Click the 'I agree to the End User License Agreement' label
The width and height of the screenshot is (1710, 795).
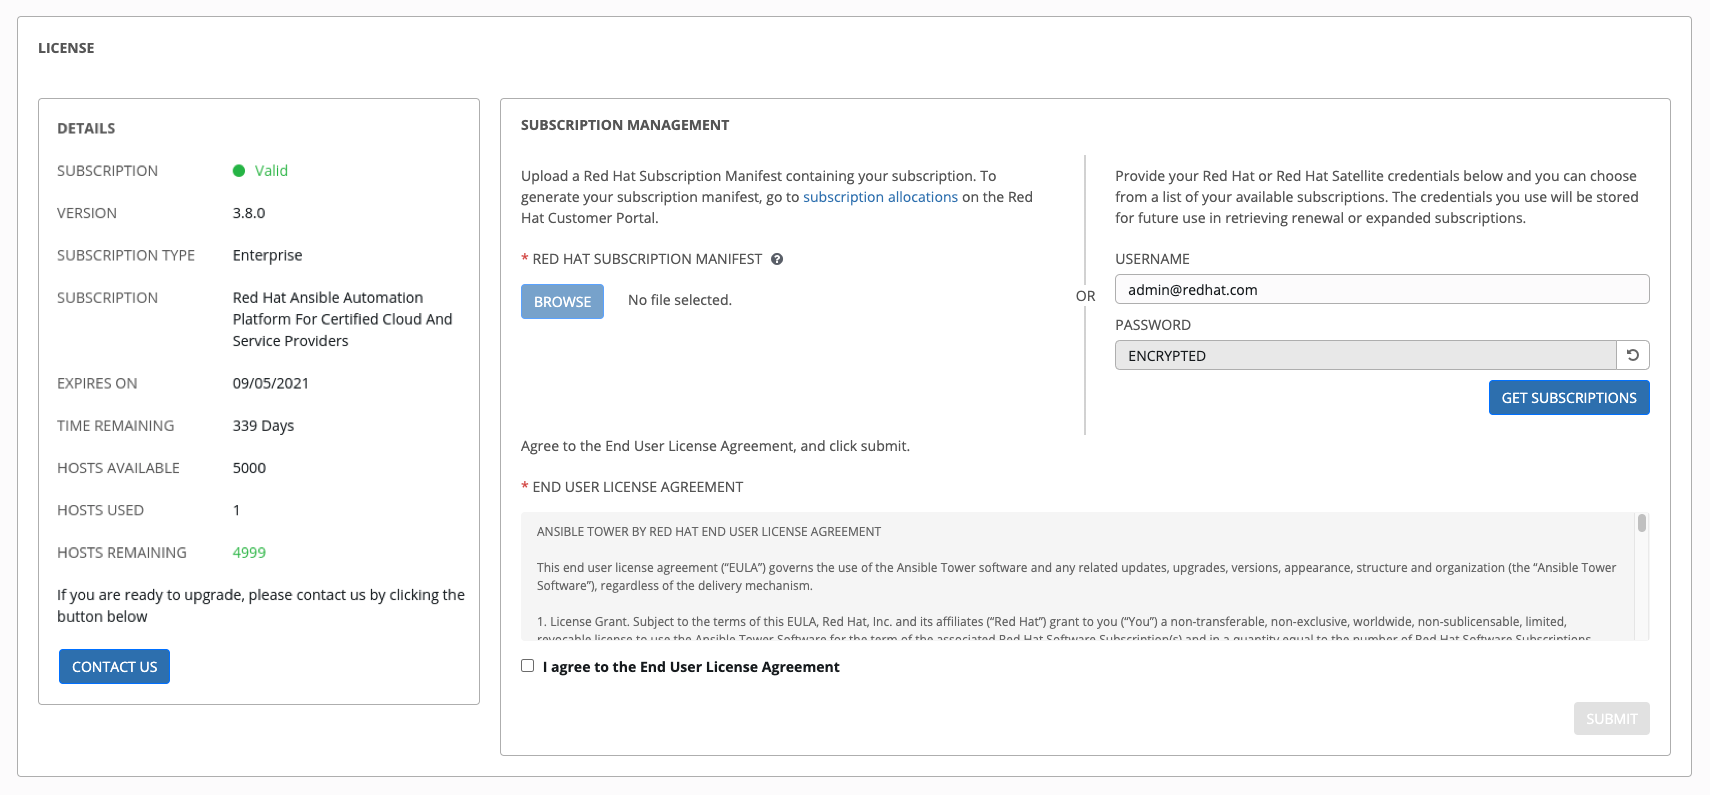(x=691, y=667)
